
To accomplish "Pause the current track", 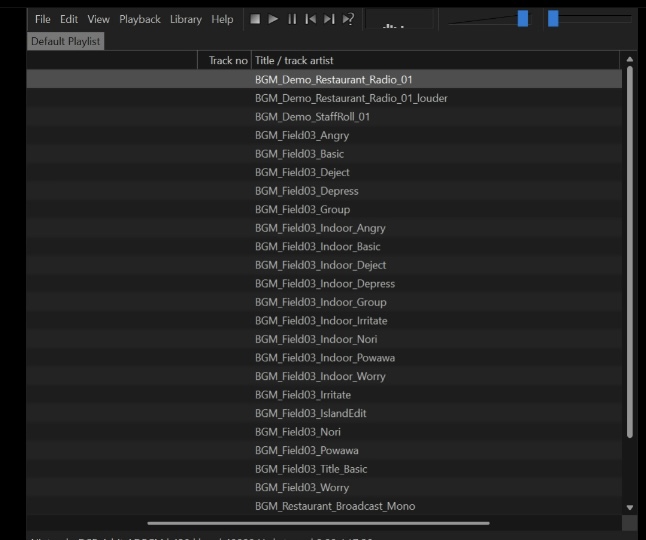I will [292, 19].
